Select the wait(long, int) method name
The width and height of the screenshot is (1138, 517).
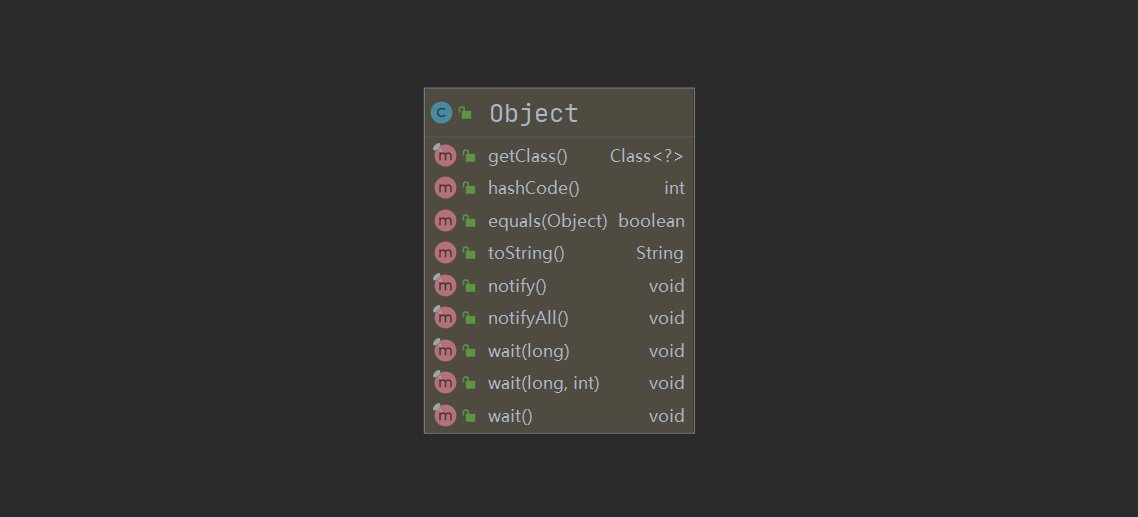[543, 383]
